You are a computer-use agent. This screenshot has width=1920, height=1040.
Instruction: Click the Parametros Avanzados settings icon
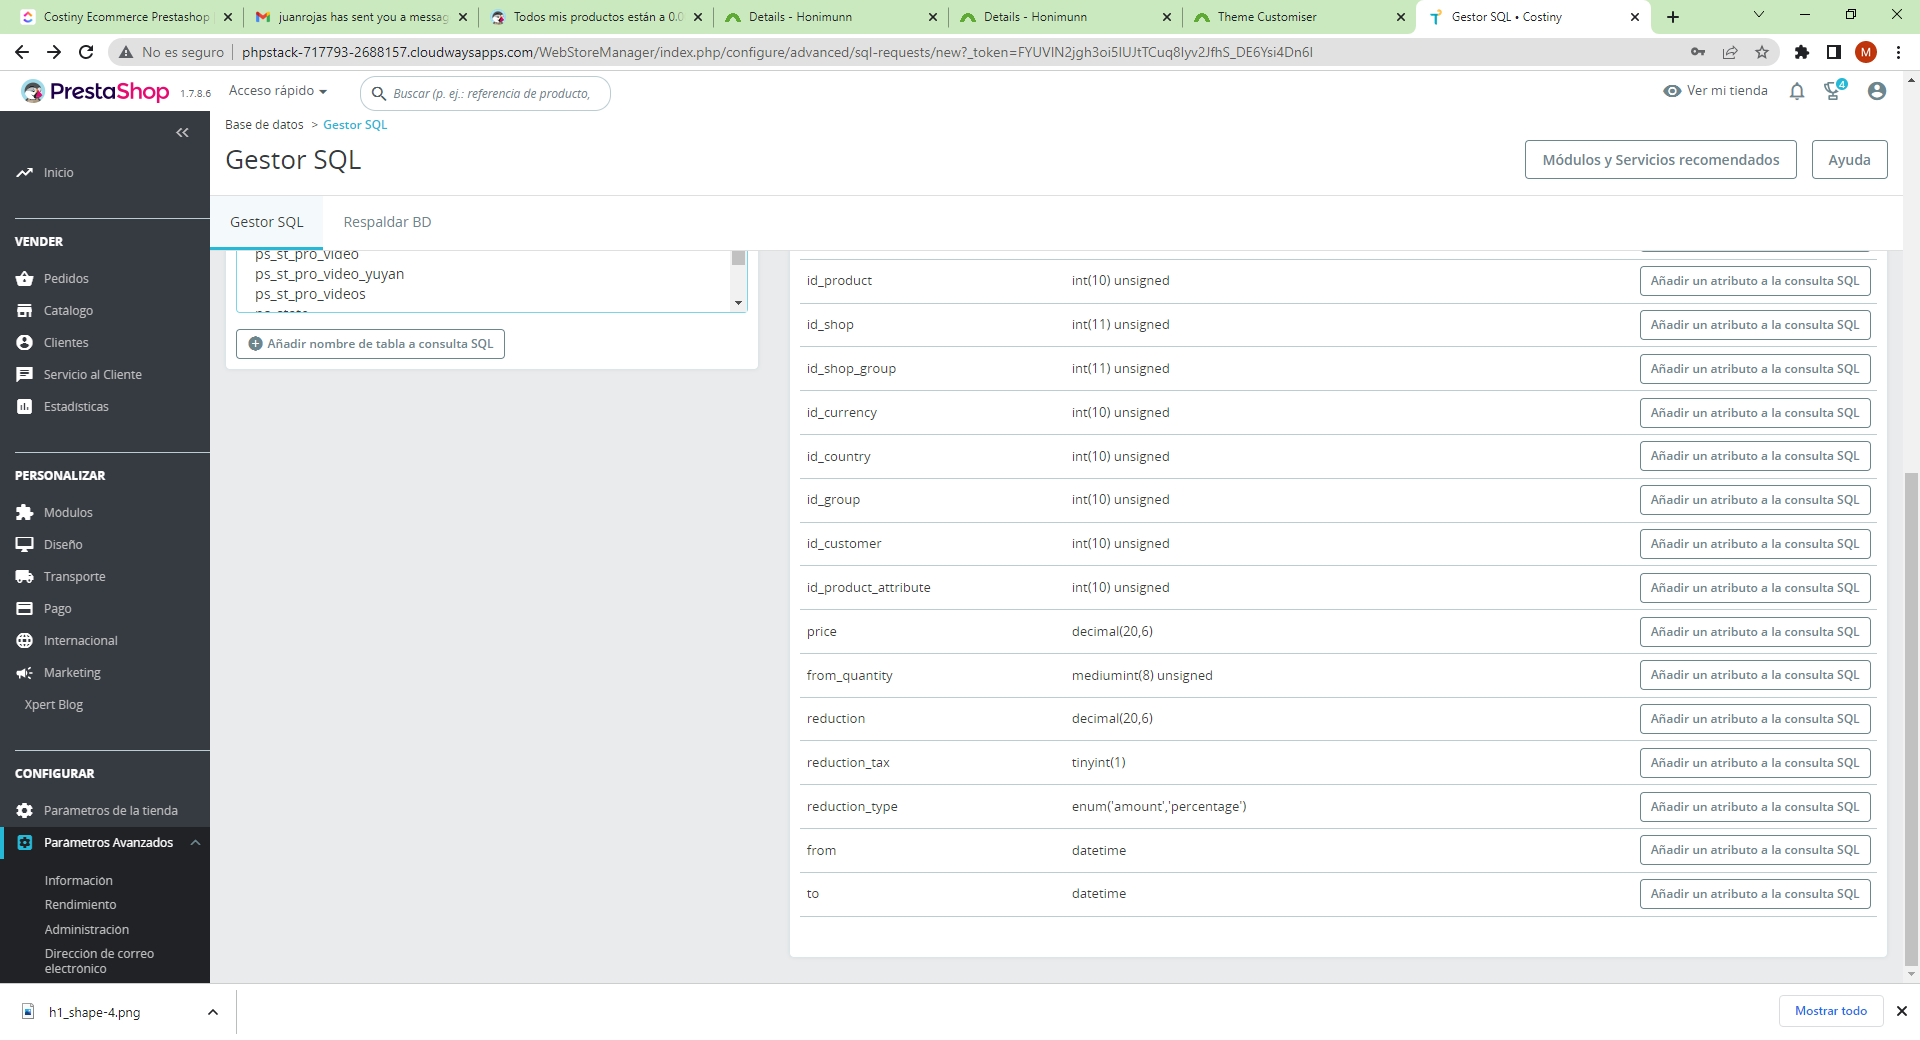[x=24, y=843]
